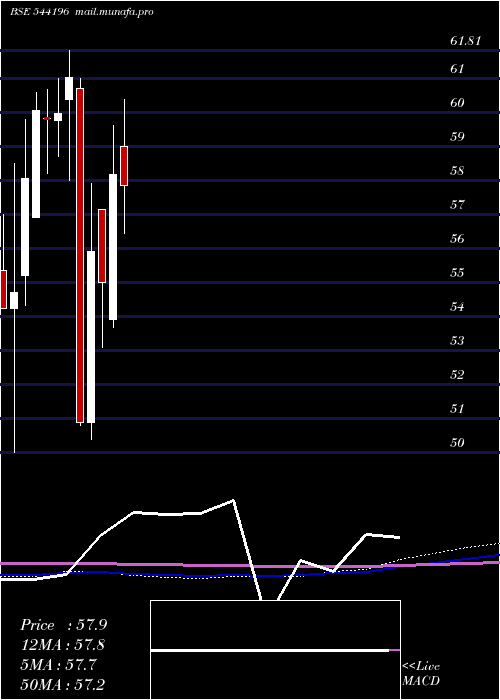The image size is (500, 700).
Task: Click the 58 price axis label
Action: [457, 171]
